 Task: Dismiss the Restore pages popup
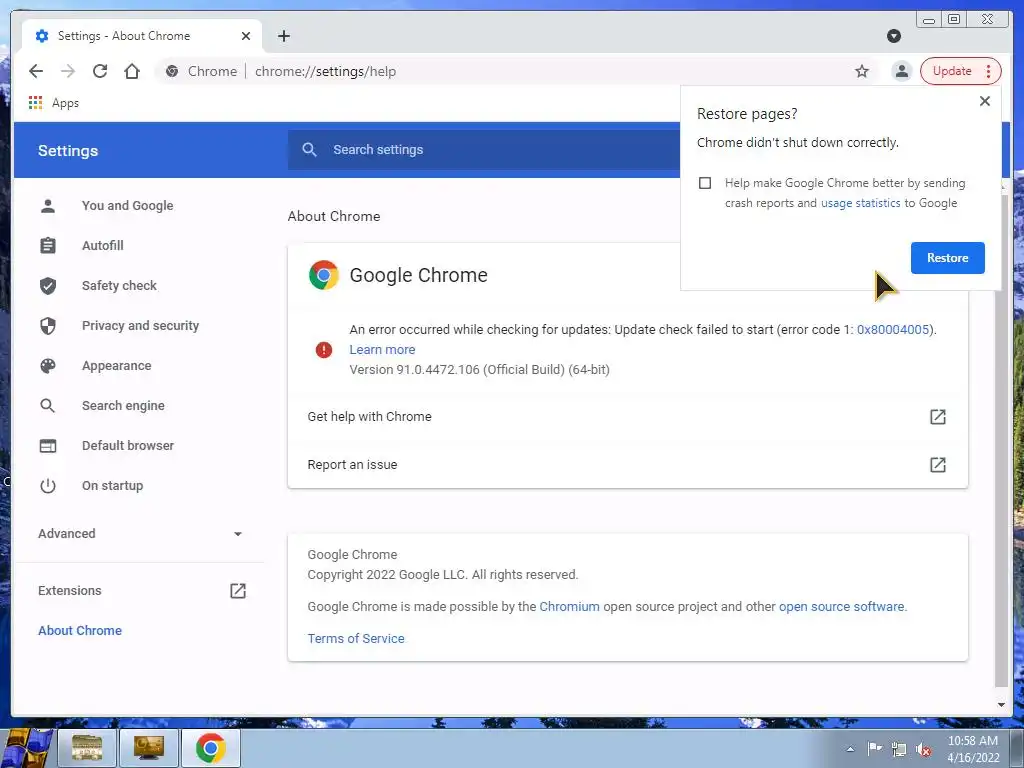coord(984,101)
